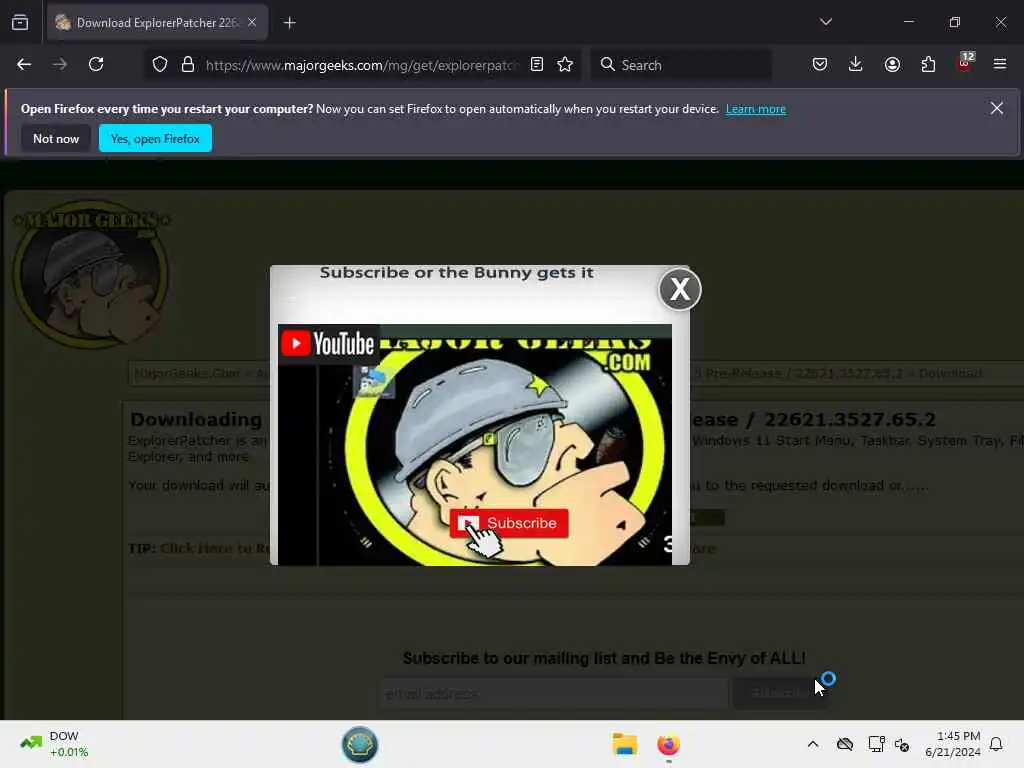Viewport: 1024px width, 768px height.
Task: Click the red Subscribe button in the video
Action: (509, 523)
